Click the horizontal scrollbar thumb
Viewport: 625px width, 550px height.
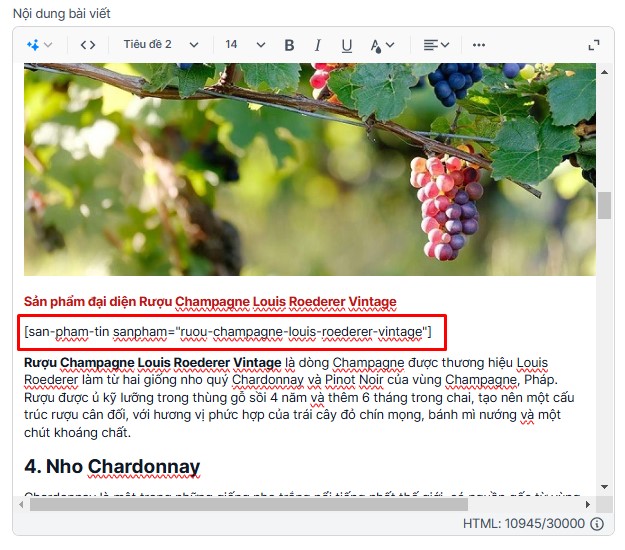coord(249,504)
